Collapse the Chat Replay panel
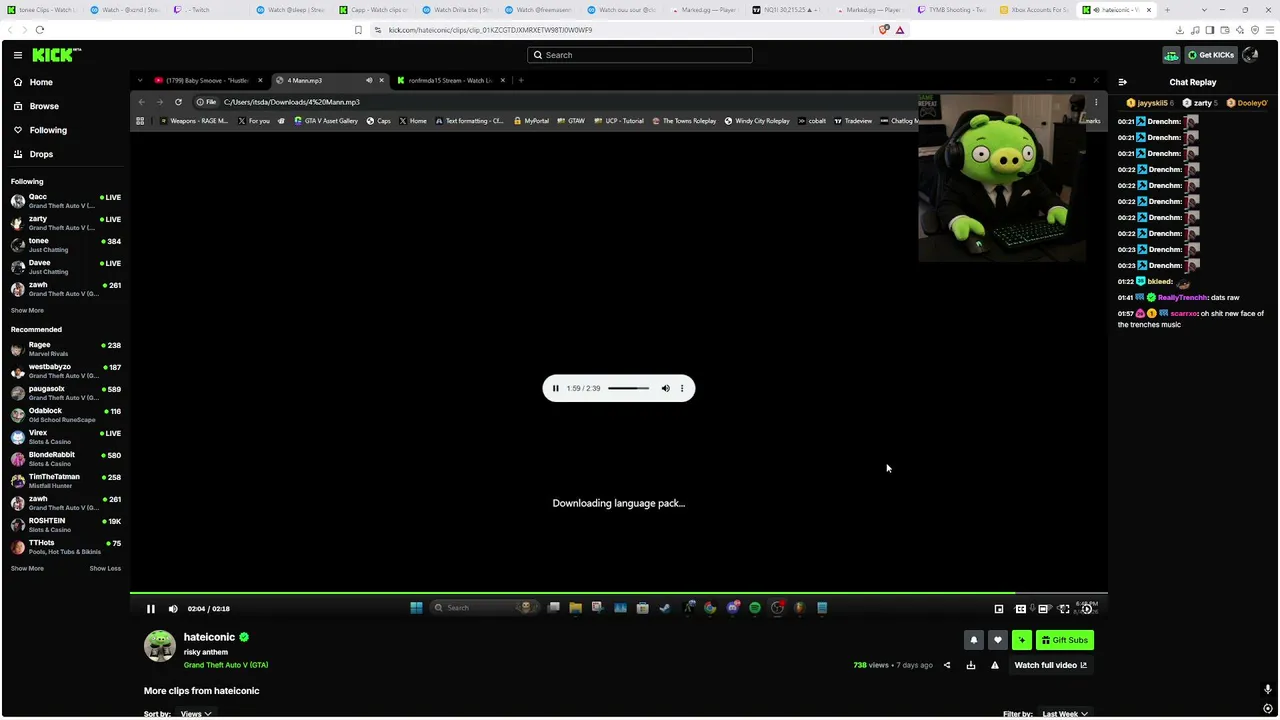1280x720 pixels. click(x=1122, y=82)
